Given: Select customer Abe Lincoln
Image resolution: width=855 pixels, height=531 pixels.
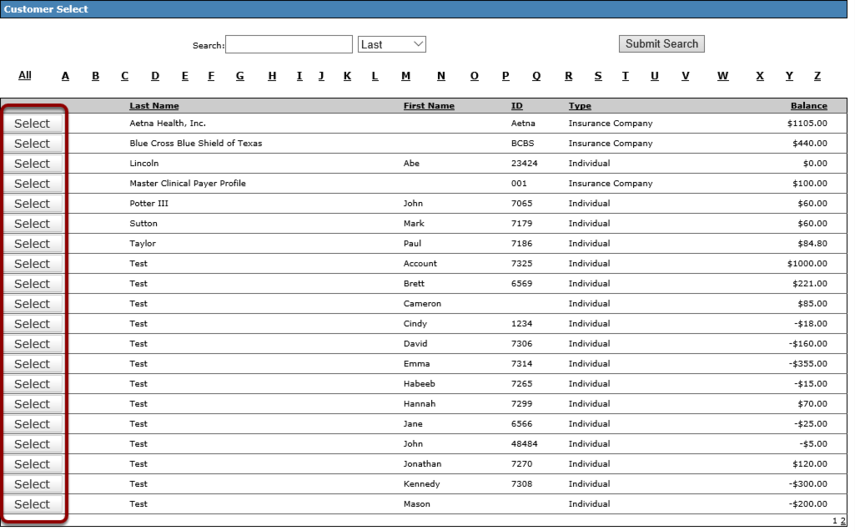Looking at the screenshot, I should click(x=32, y=164).
